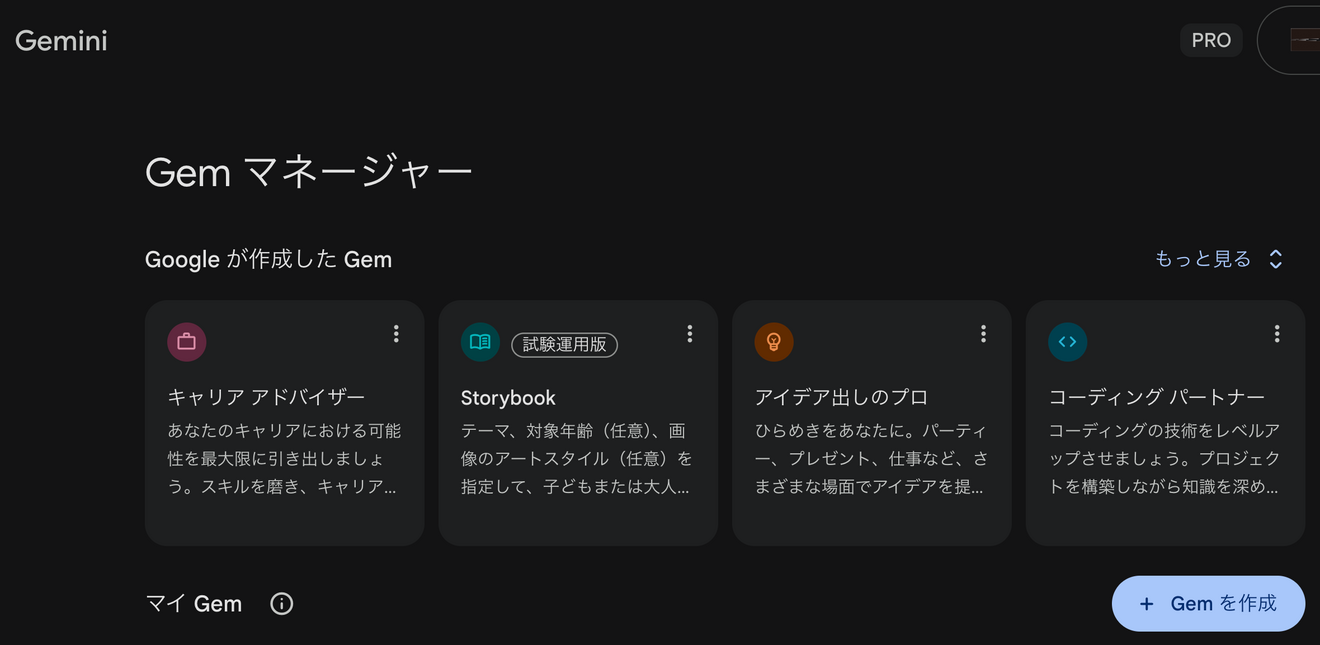This screenshot has height=645, width=1320.
Task: Click the code brackets icon on コーディング パートナー
Action: pyautogui.click(x=1067, y=342)
